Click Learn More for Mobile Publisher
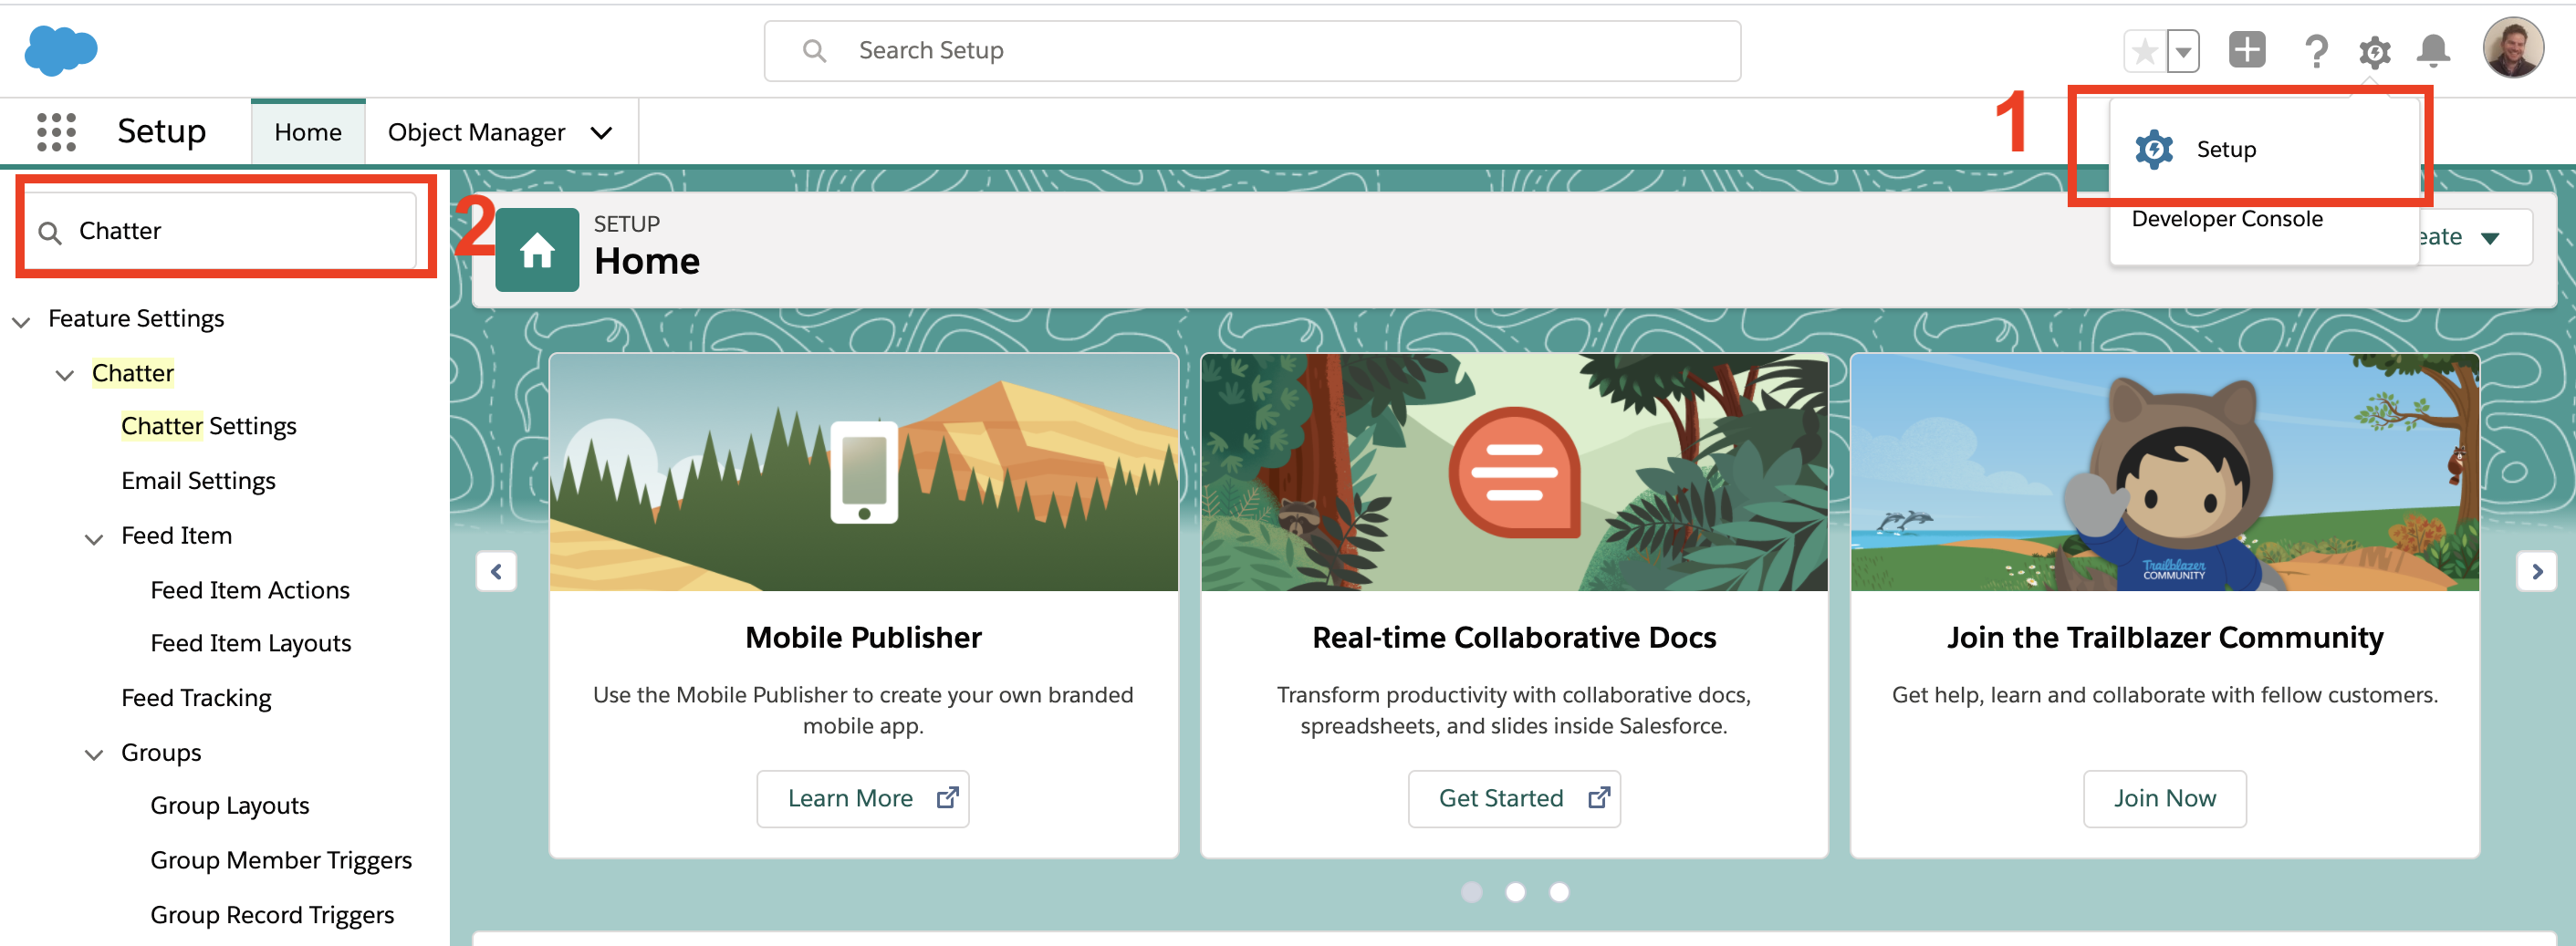The width and height of the screenshot is (2576, 946). point(862,798)
